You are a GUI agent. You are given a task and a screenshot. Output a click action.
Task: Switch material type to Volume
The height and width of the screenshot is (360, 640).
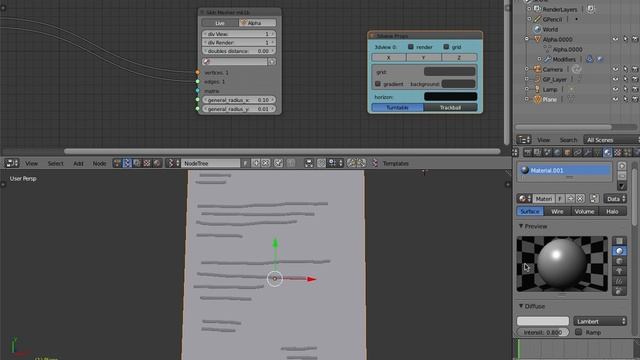coord(584,211)
